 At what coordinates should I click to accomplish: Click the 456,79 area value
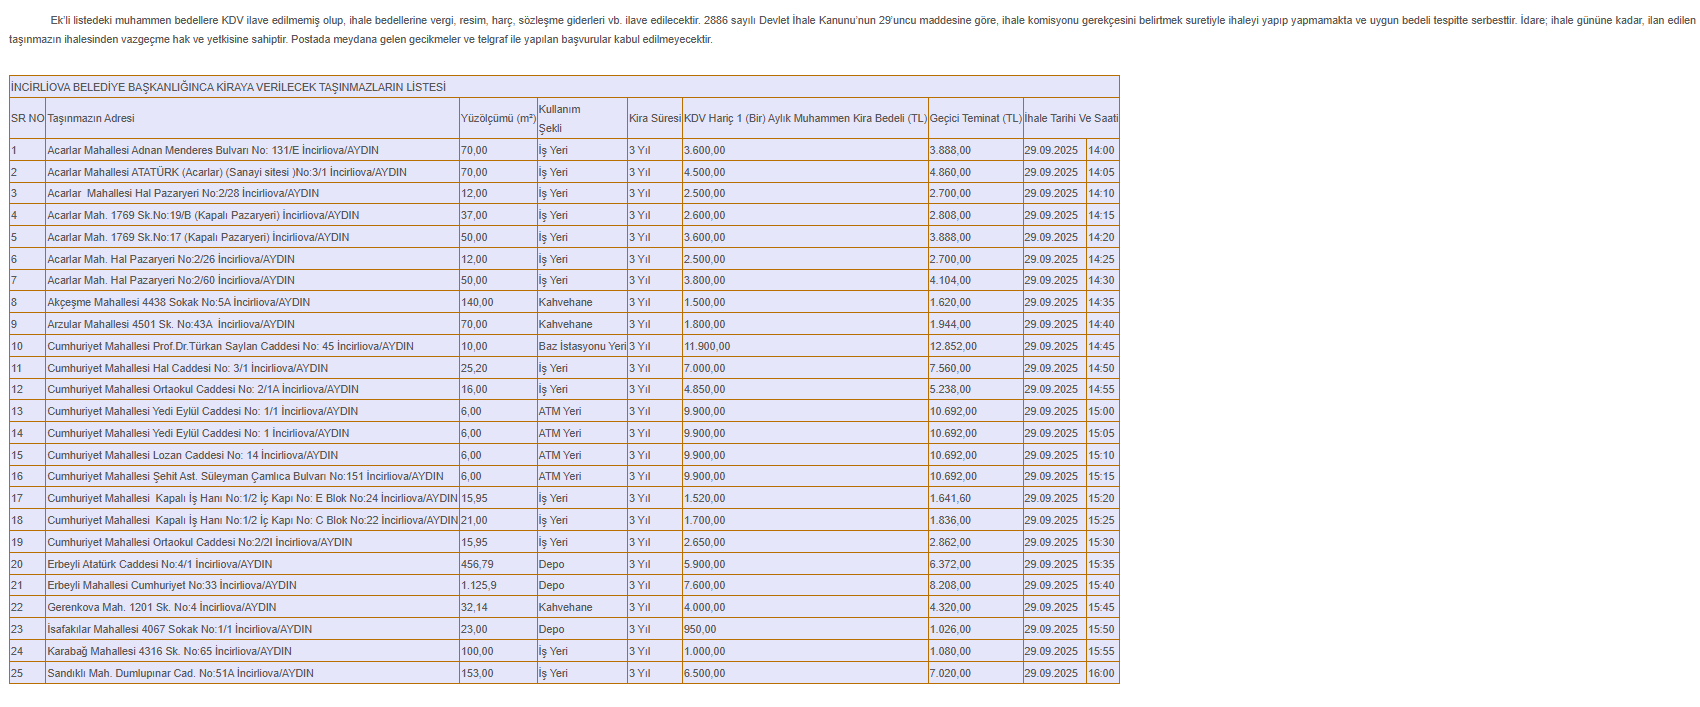477,564
